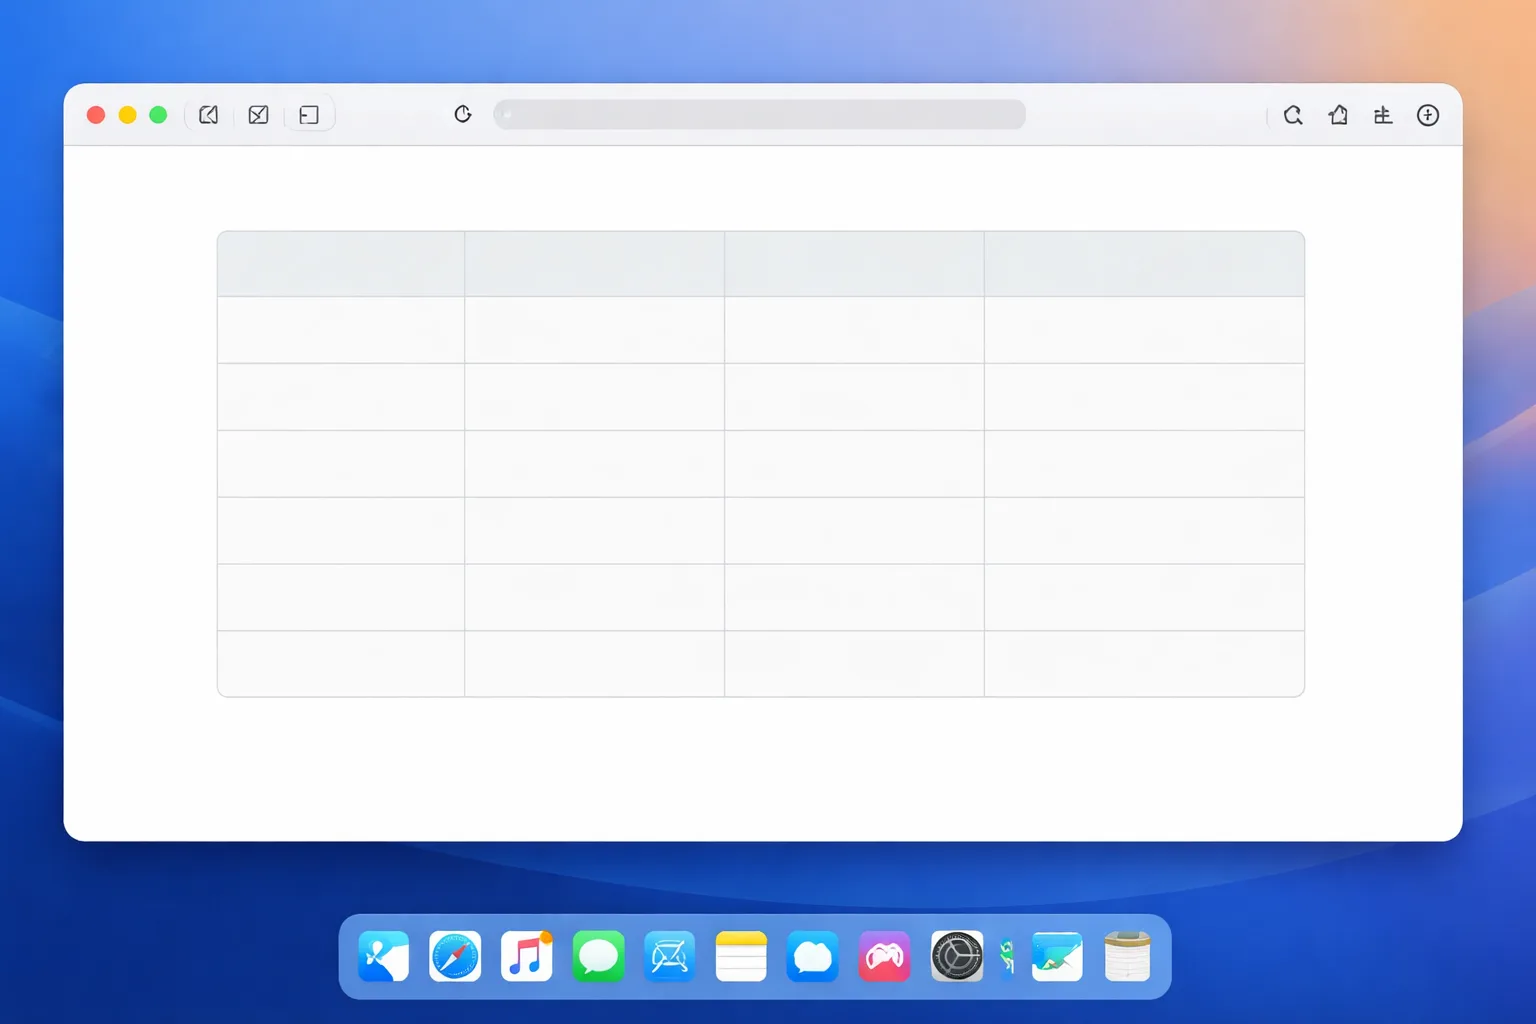Screen dimensions: 1536x1024
Task: Click the toolbar icon between home and circled plus
Action: pyautogui.click(x=1383, y=115)
